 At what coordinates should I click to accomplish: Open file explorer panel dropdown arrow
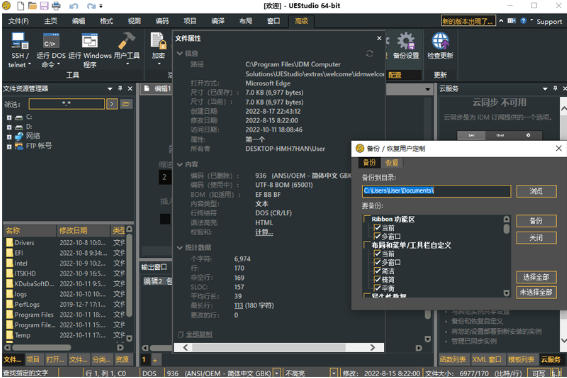110,89
